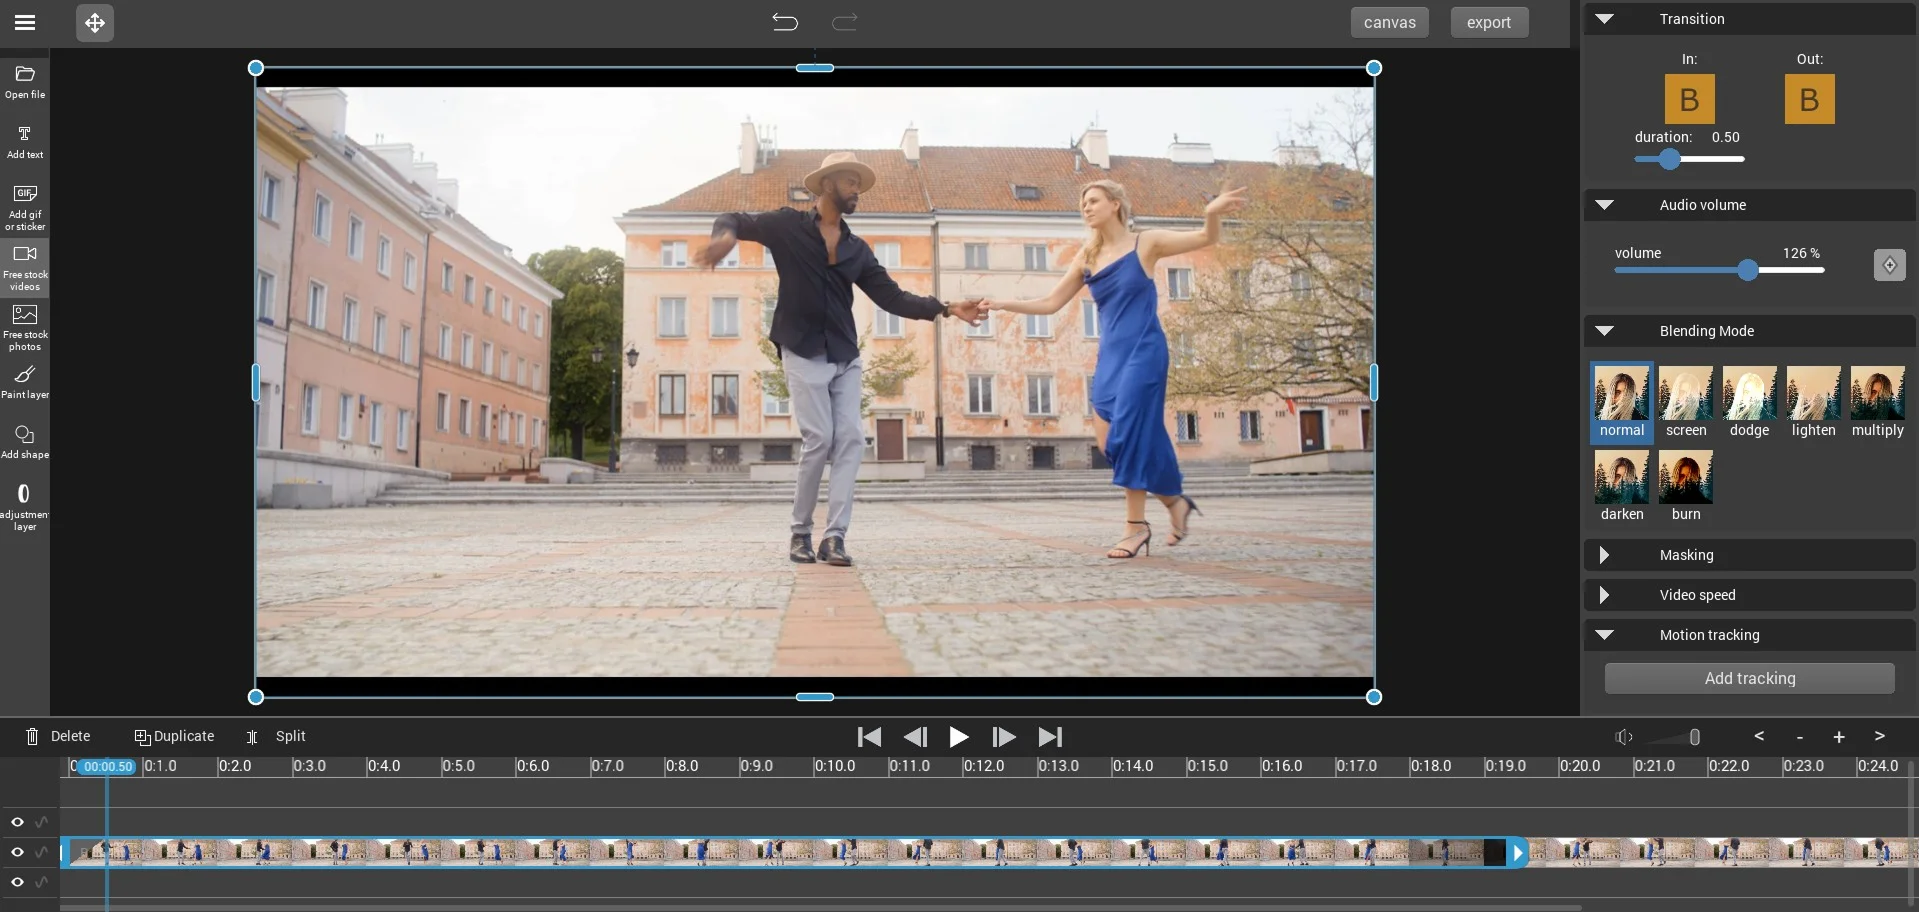Image resolution: width=1919 pixels, height=912 pixels.
Task: Zoom out the timeline with minus
Action: (1799, 737)
